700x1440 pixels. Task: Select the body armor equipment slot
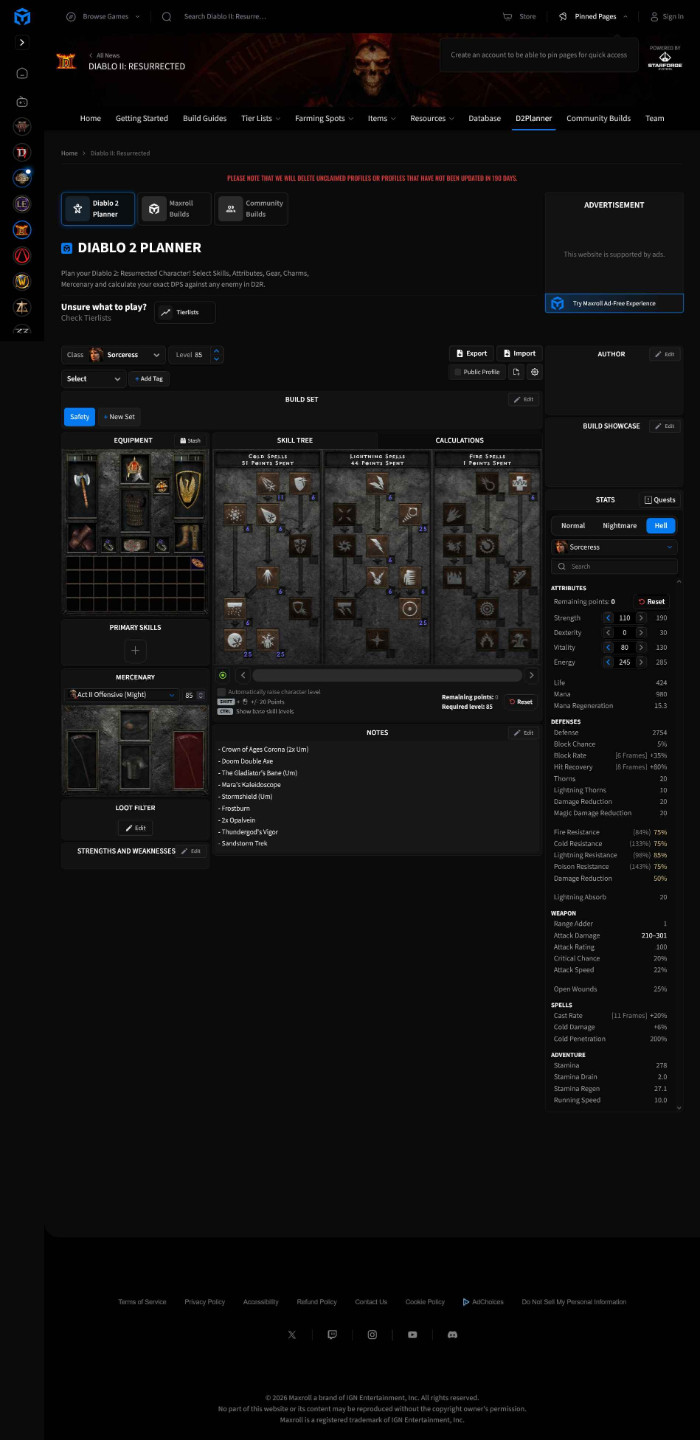[136, 509]
